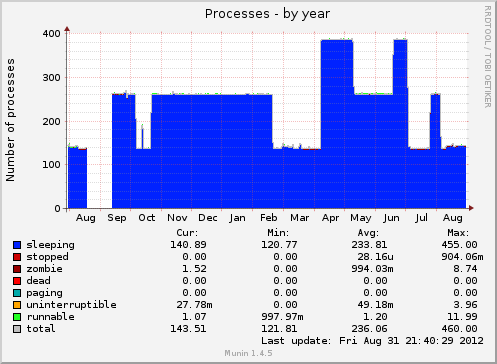Click sleeping current value 140.89
497x364 pixels.
click(x=188, y=245)
